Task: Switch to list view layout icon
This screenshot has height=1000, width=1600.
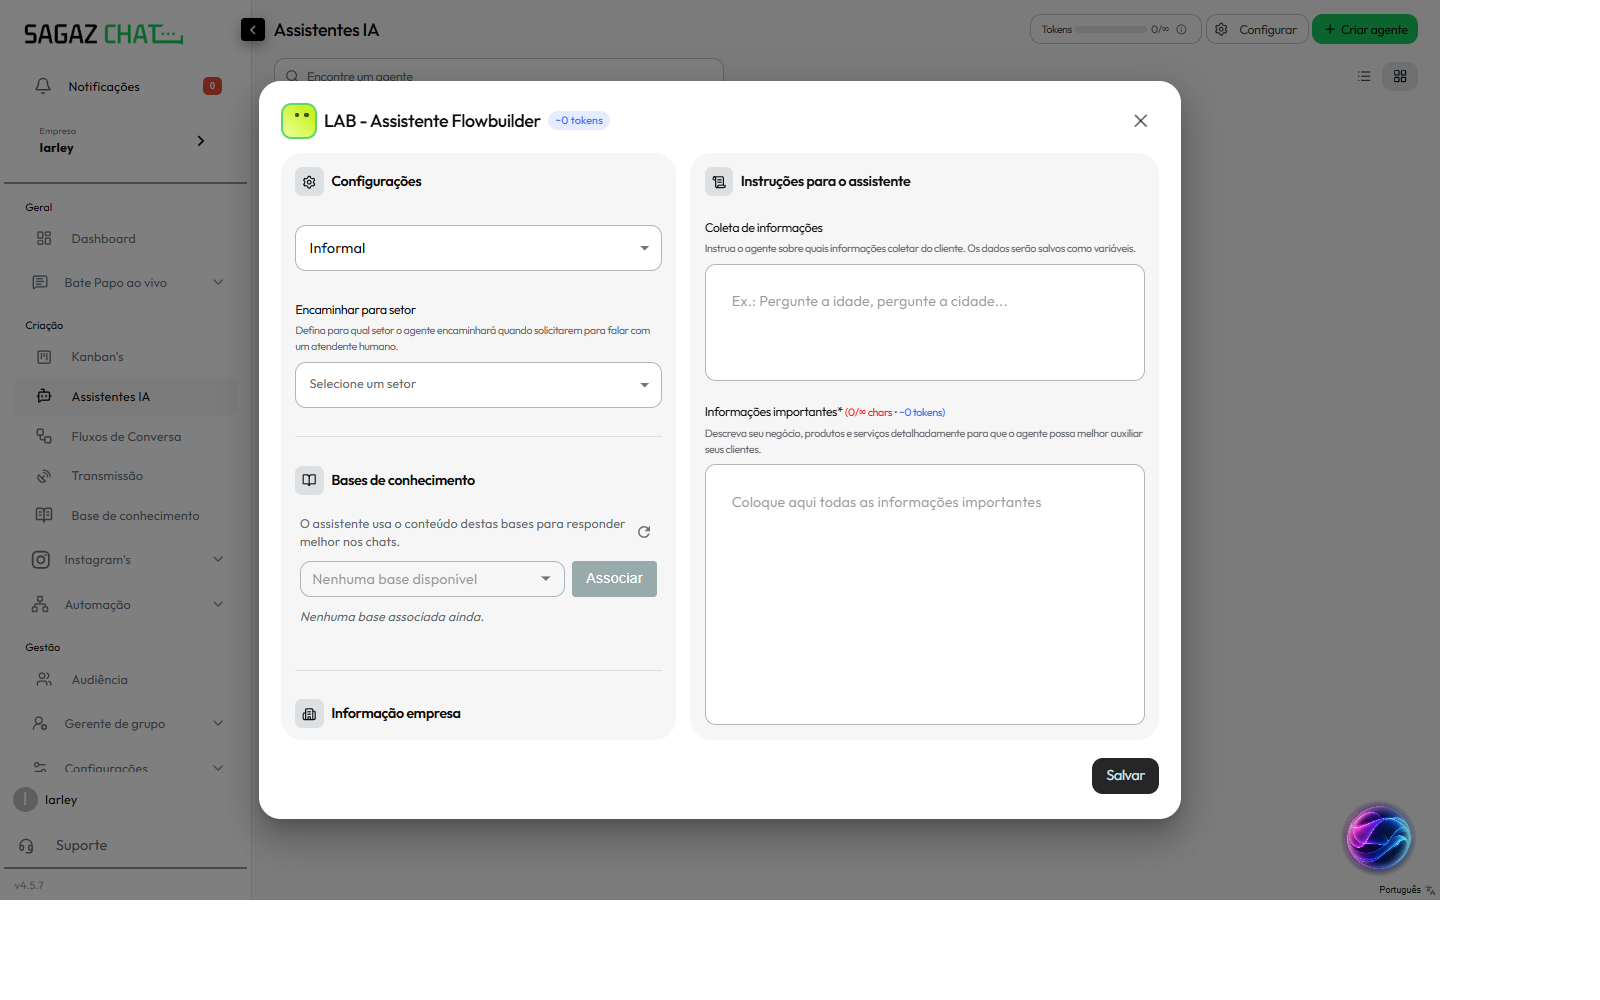Action: 1364,76
